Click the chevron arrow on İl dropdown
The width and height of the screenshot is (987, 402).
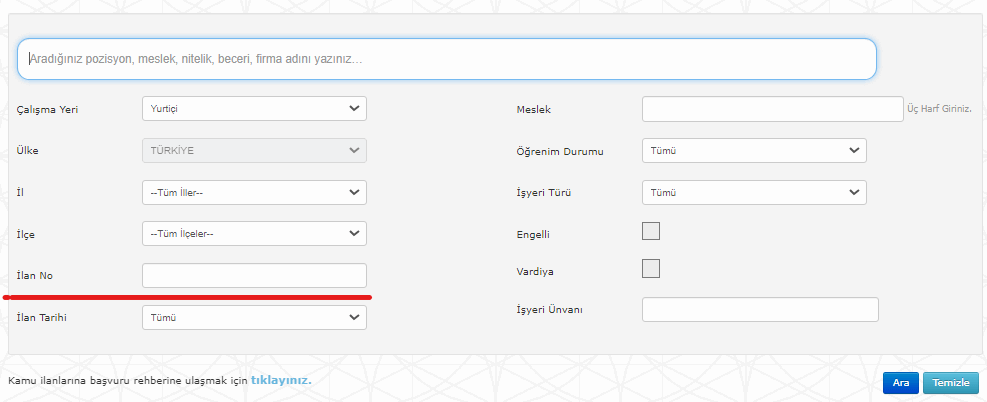coord(354,192)
